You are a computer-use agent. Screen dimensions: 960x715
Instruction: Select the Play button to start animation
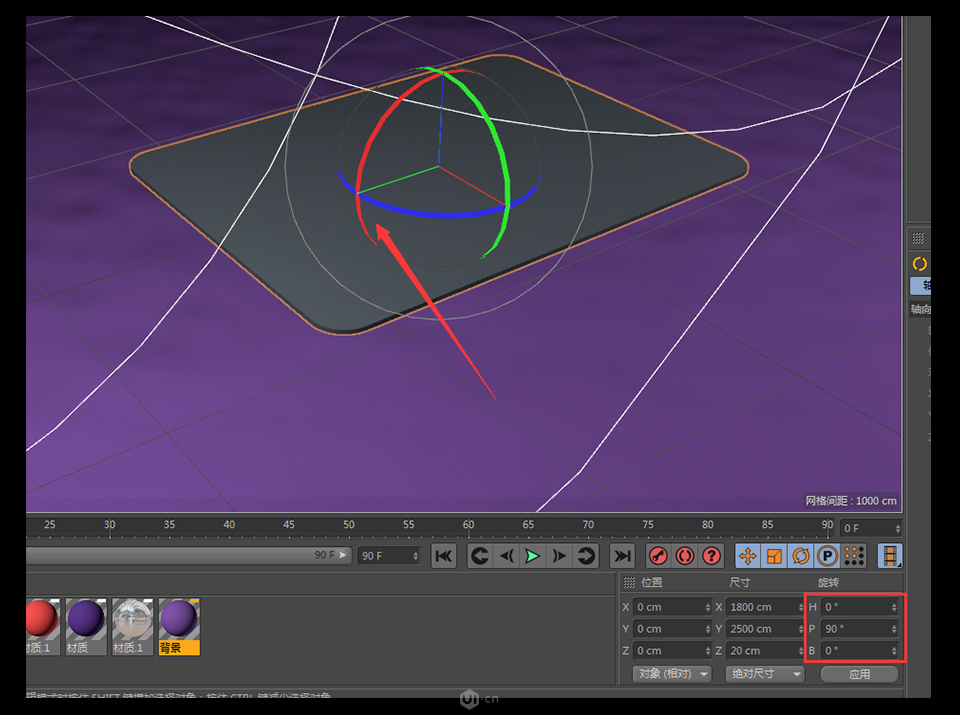point(531,556)
